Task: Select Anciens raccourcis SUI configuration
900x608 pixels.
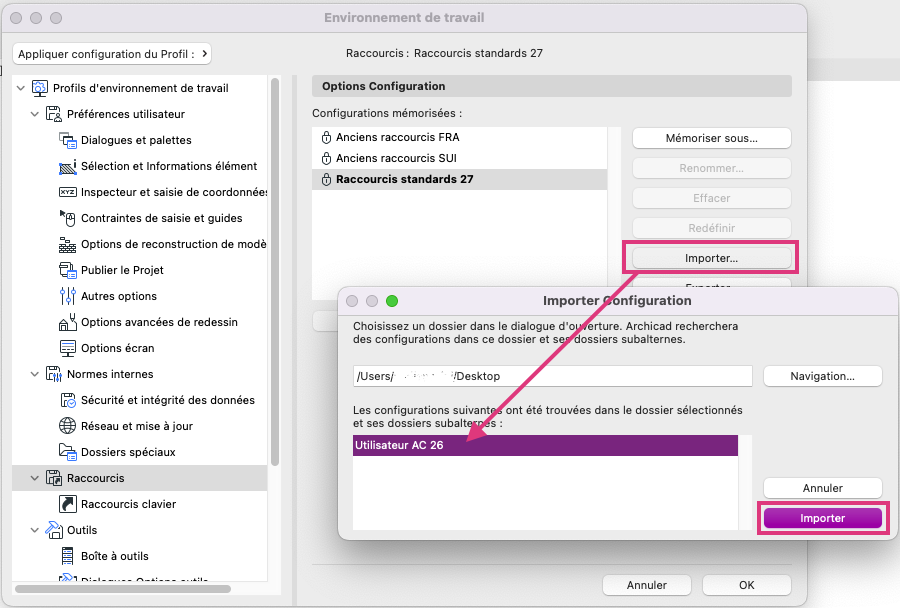Action: (459, 158)
